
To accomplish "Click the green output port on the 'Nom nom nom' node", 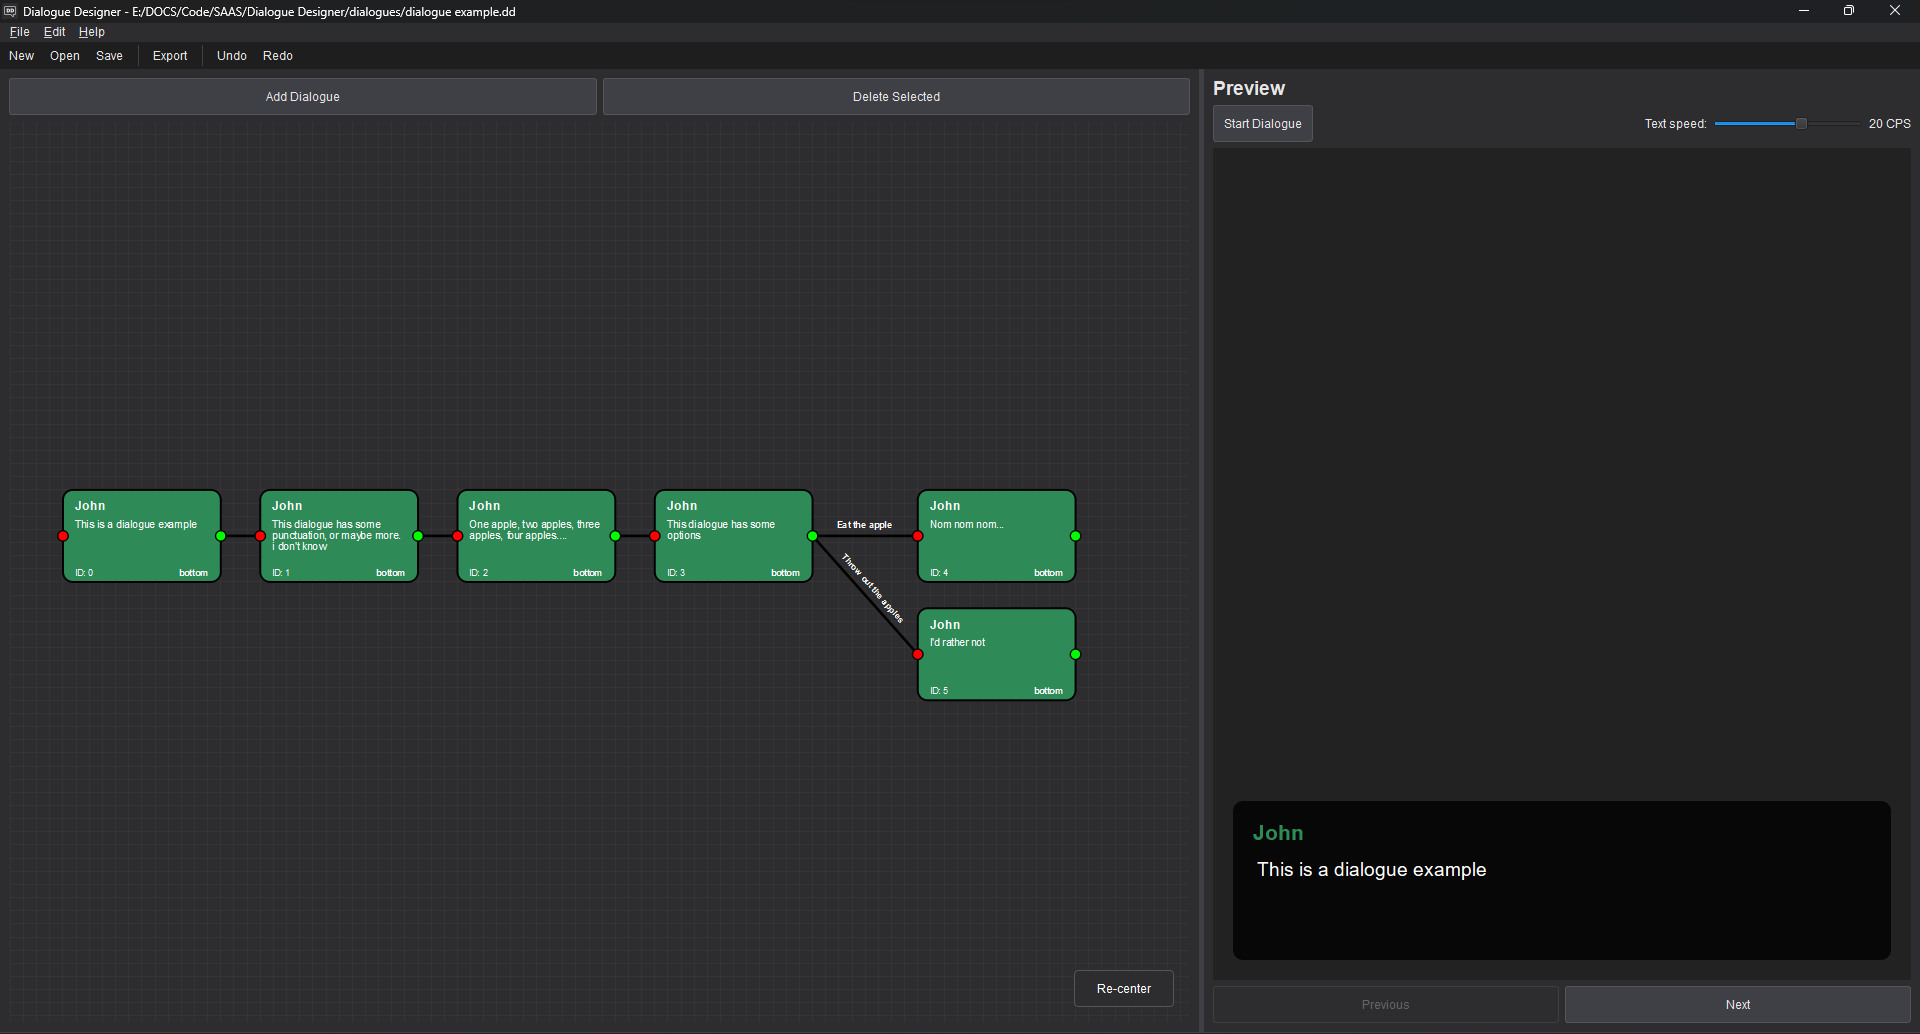I will [x=1075, y=536].
